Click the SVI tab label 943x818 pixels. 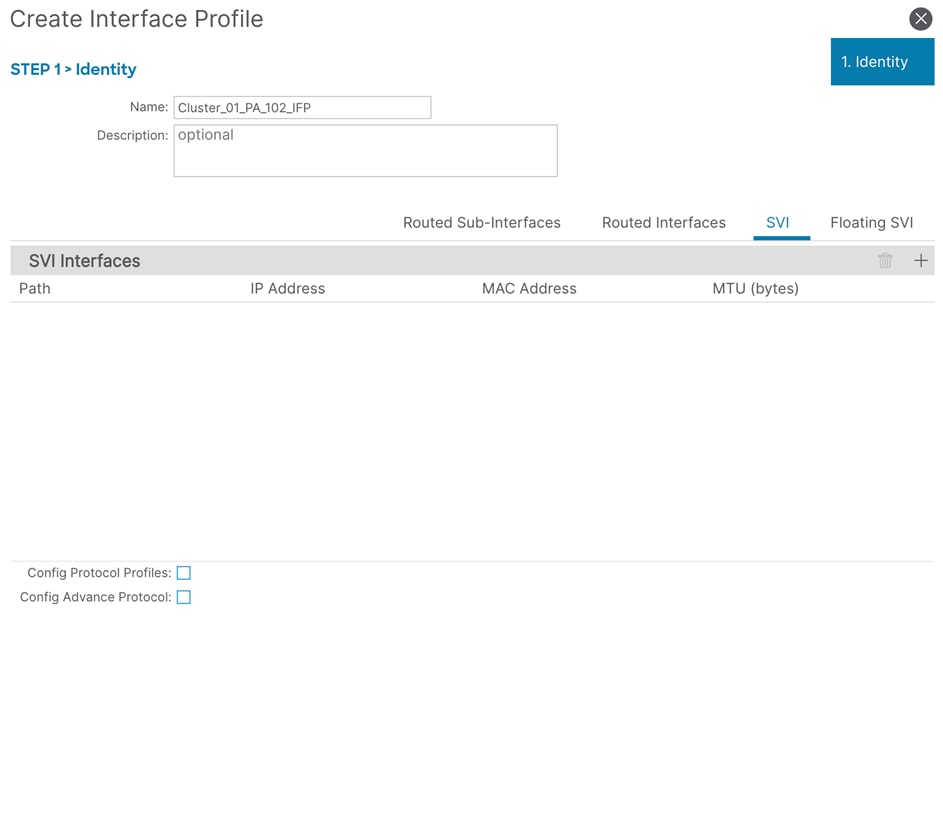(x=780, y=222)
